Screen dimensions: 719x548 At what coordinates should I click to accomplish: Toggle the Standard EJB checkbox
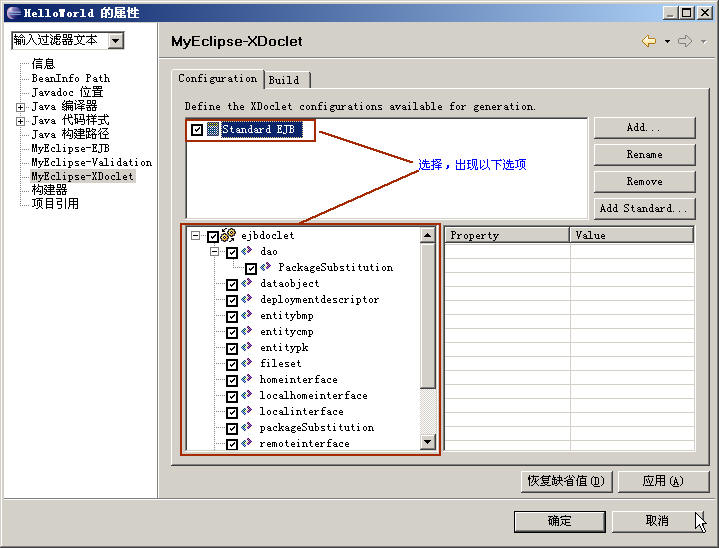click(197, 130)
